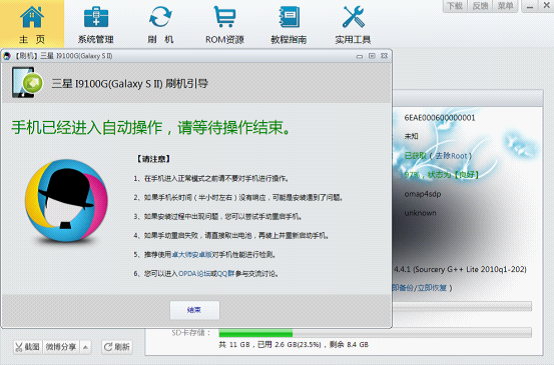
Task: Open the 反馈 feedback button
Action: (x=480, y=6)
